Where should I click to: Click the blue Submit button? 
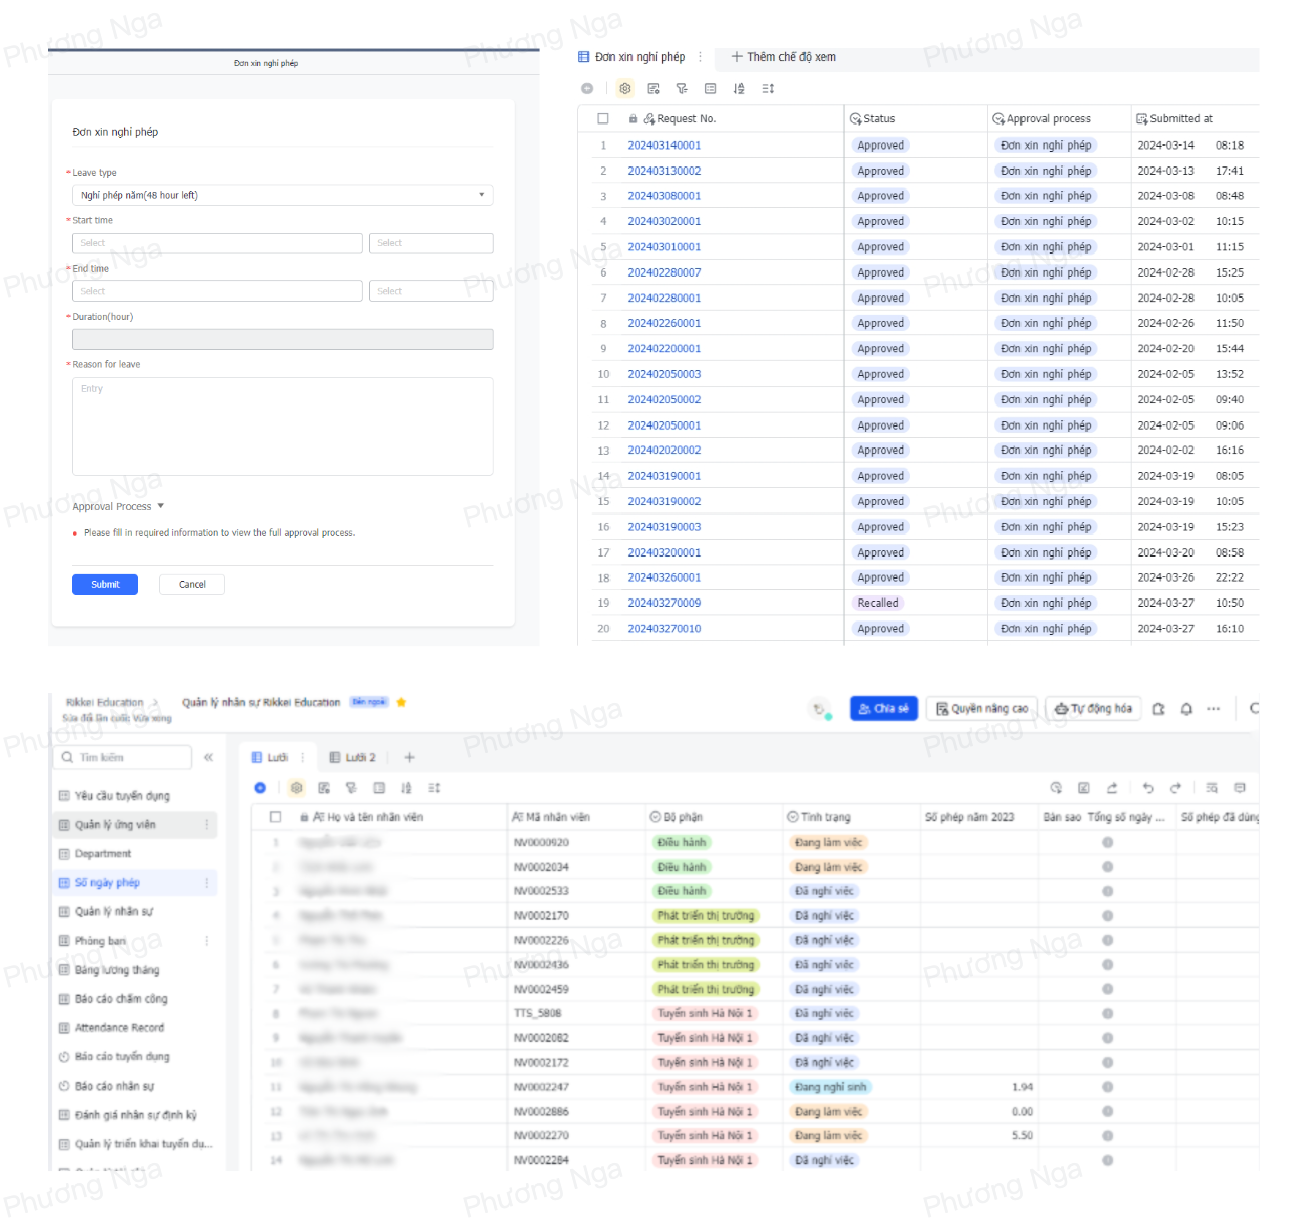(105, 585)
